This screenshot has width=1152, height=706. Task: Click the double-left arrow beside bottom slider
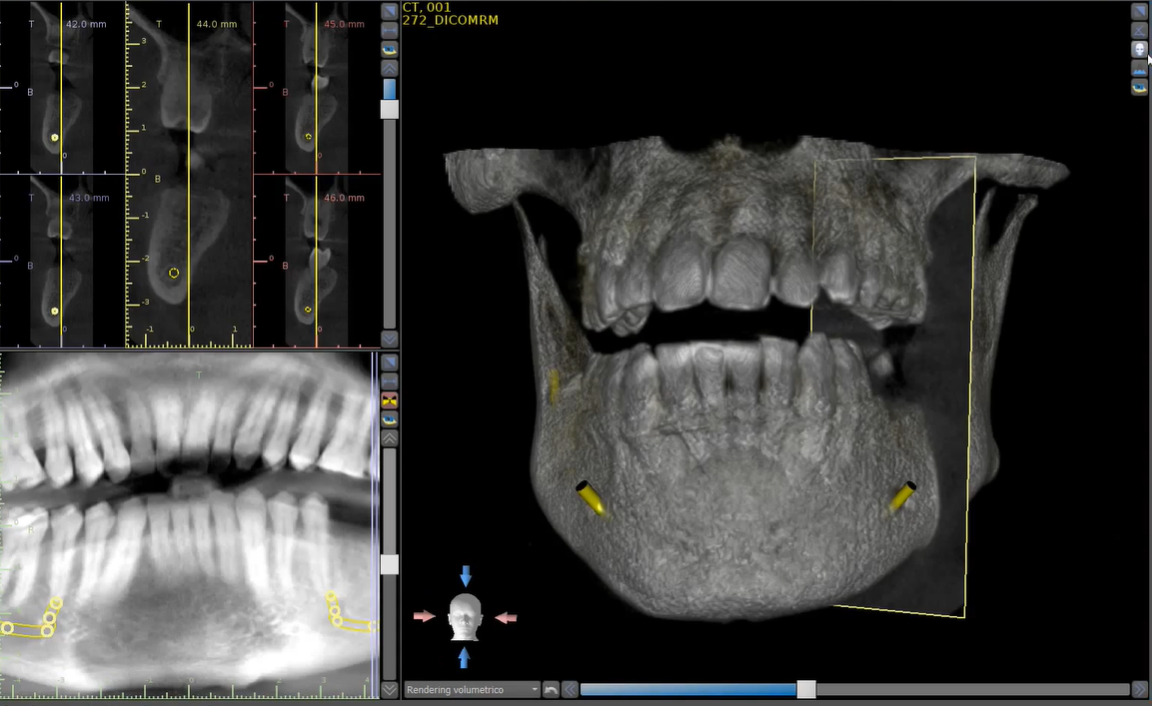[x=569, y=690]
